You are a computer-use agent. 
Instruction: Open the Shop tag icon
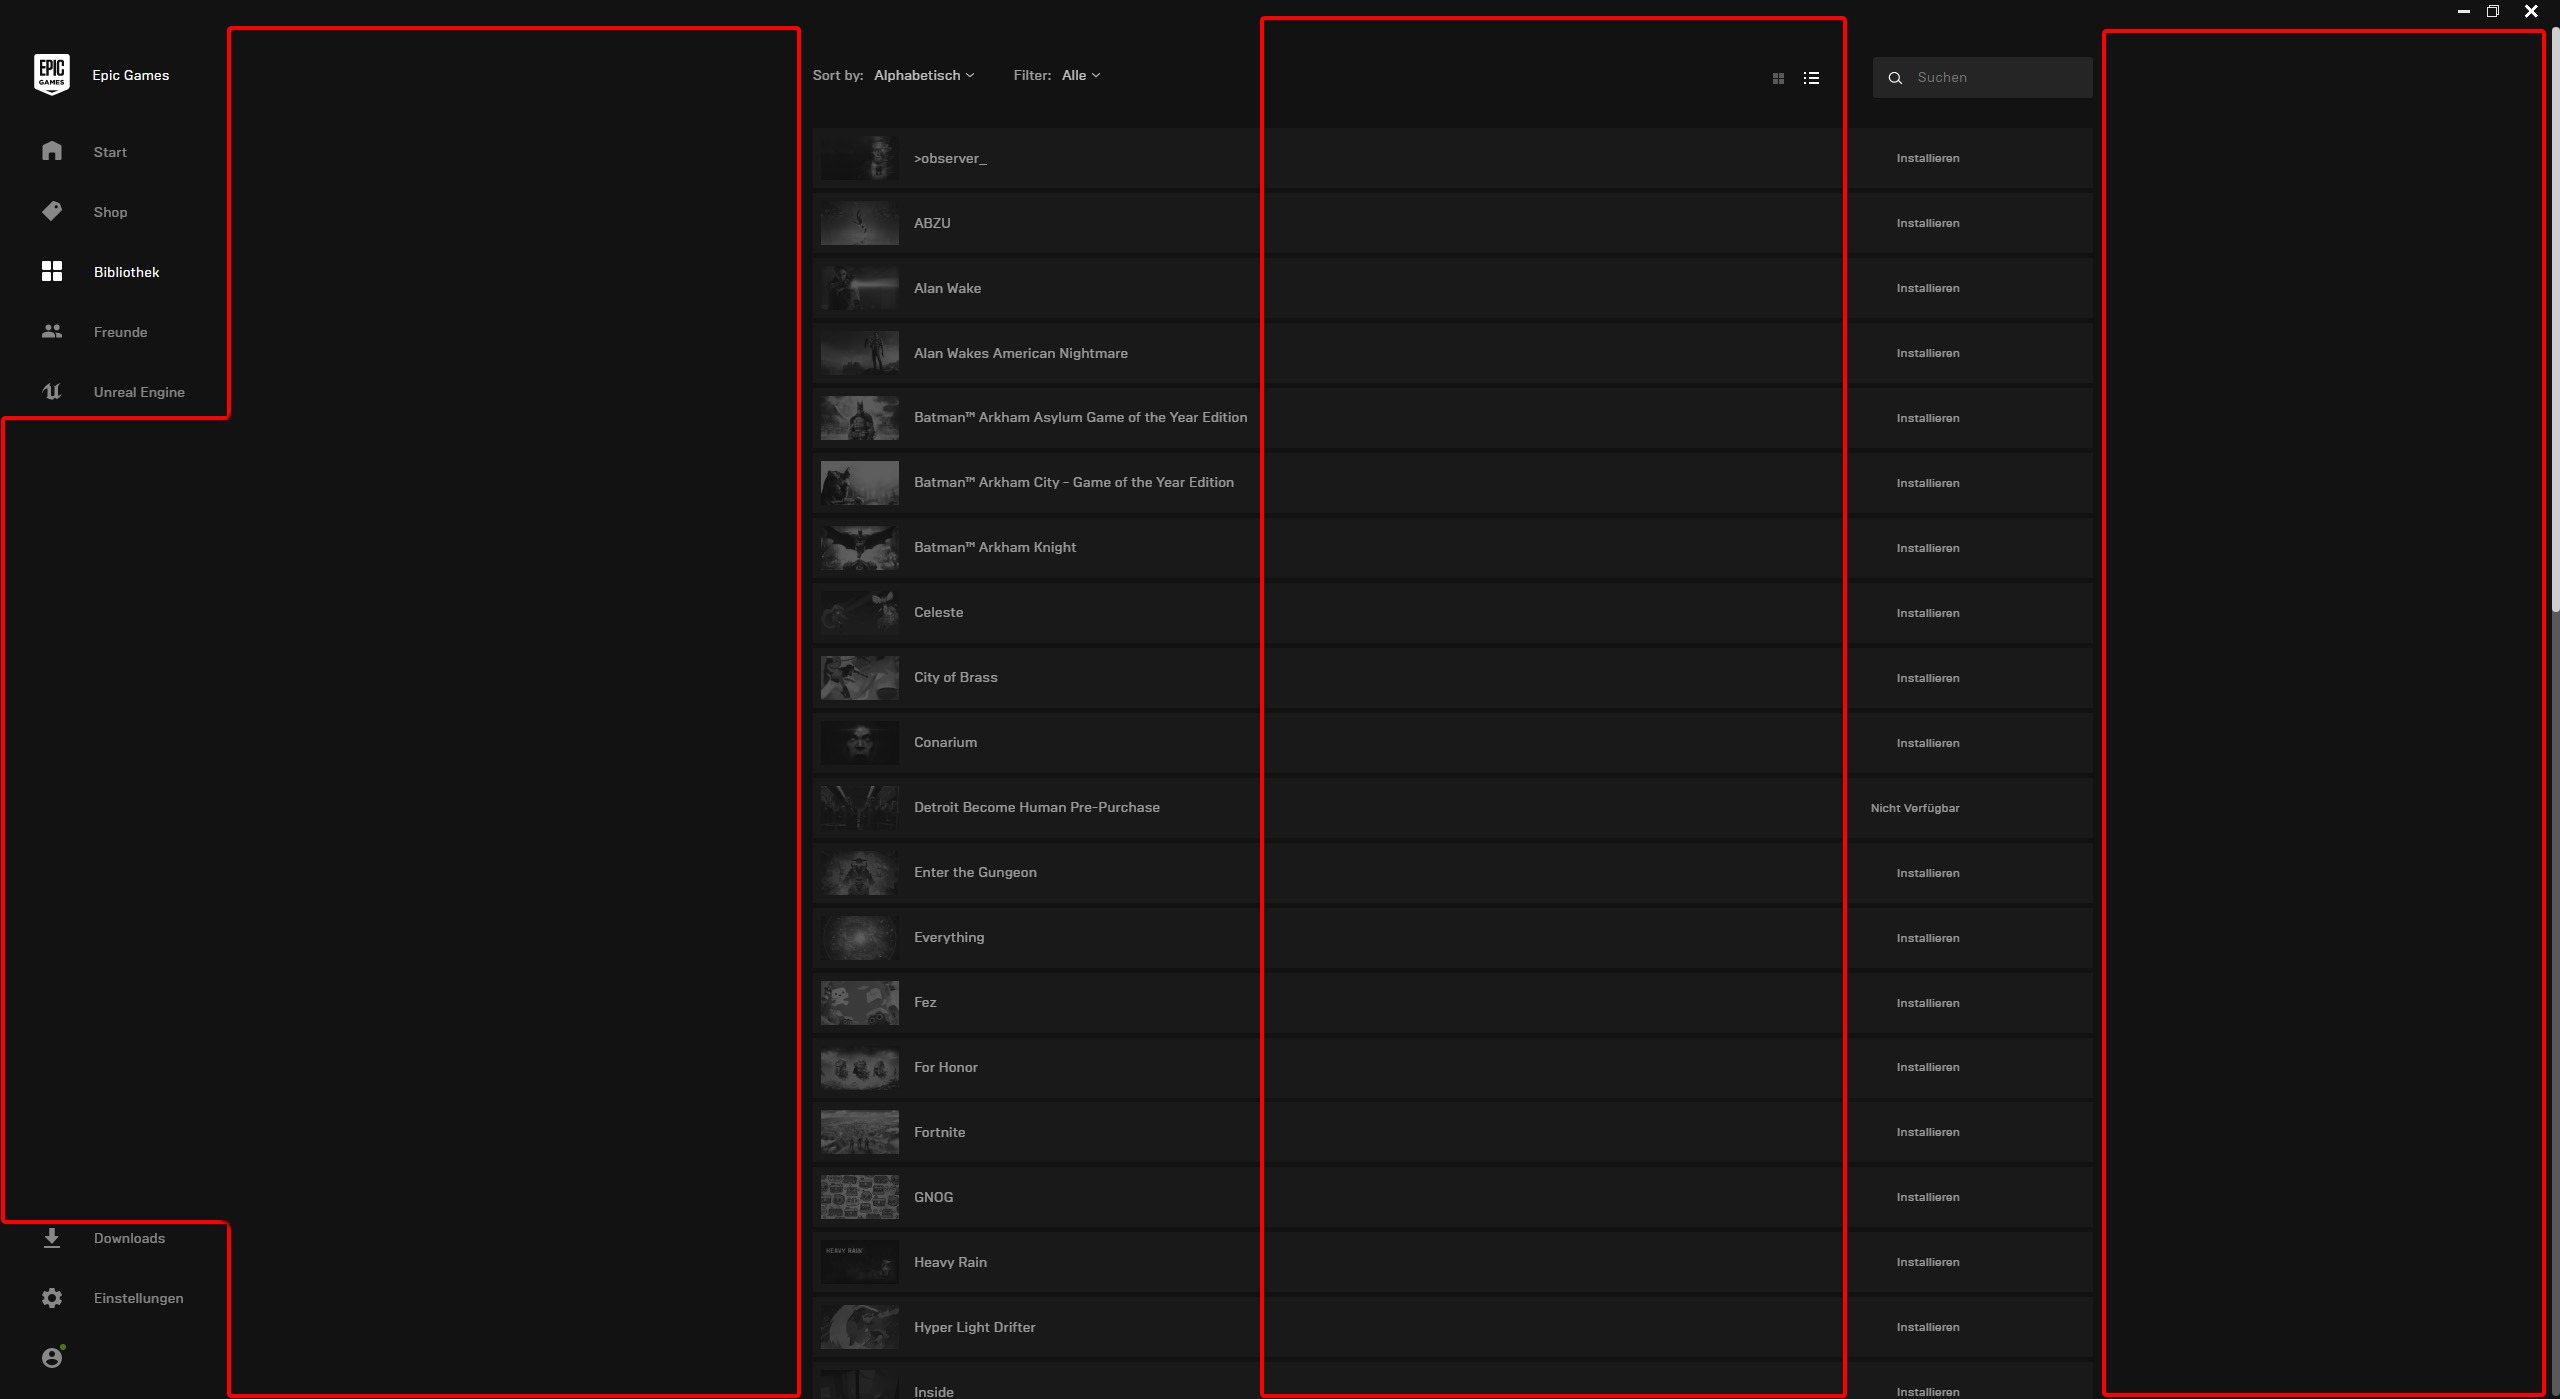tap(52, 211)
